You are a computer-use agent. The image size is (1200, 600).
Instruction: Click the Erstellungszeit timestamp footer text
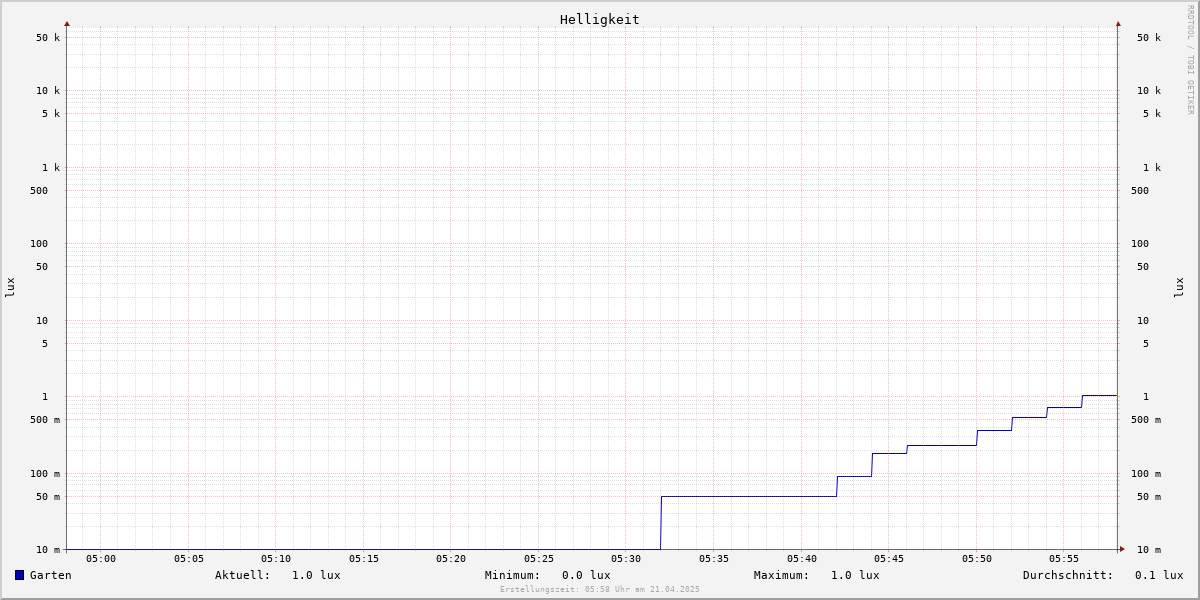click(600, 589)
